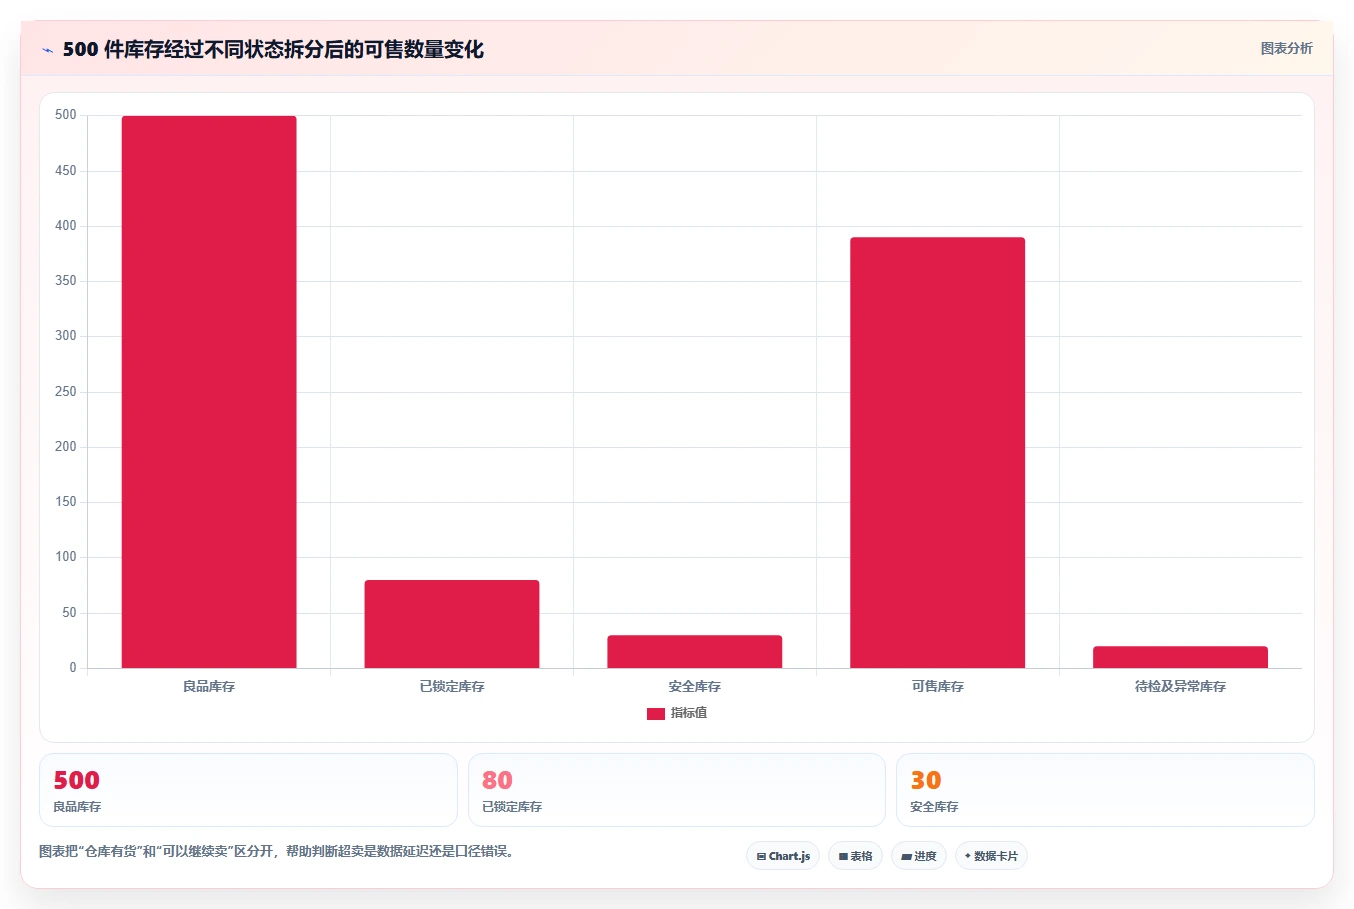Open the 图表分析 label in the header
The image size is (1354, 909).
[x=1286, y=48]
